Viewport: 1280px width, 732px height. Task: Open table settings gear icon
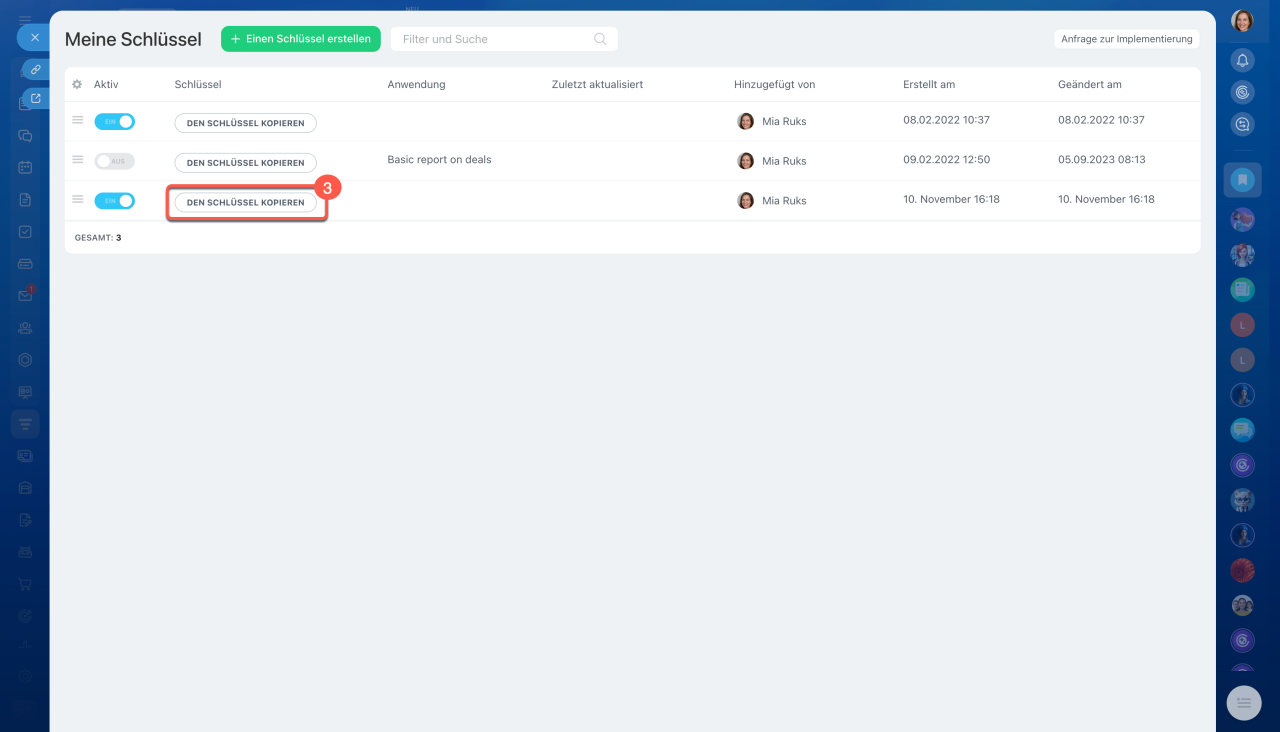(77, 85)
